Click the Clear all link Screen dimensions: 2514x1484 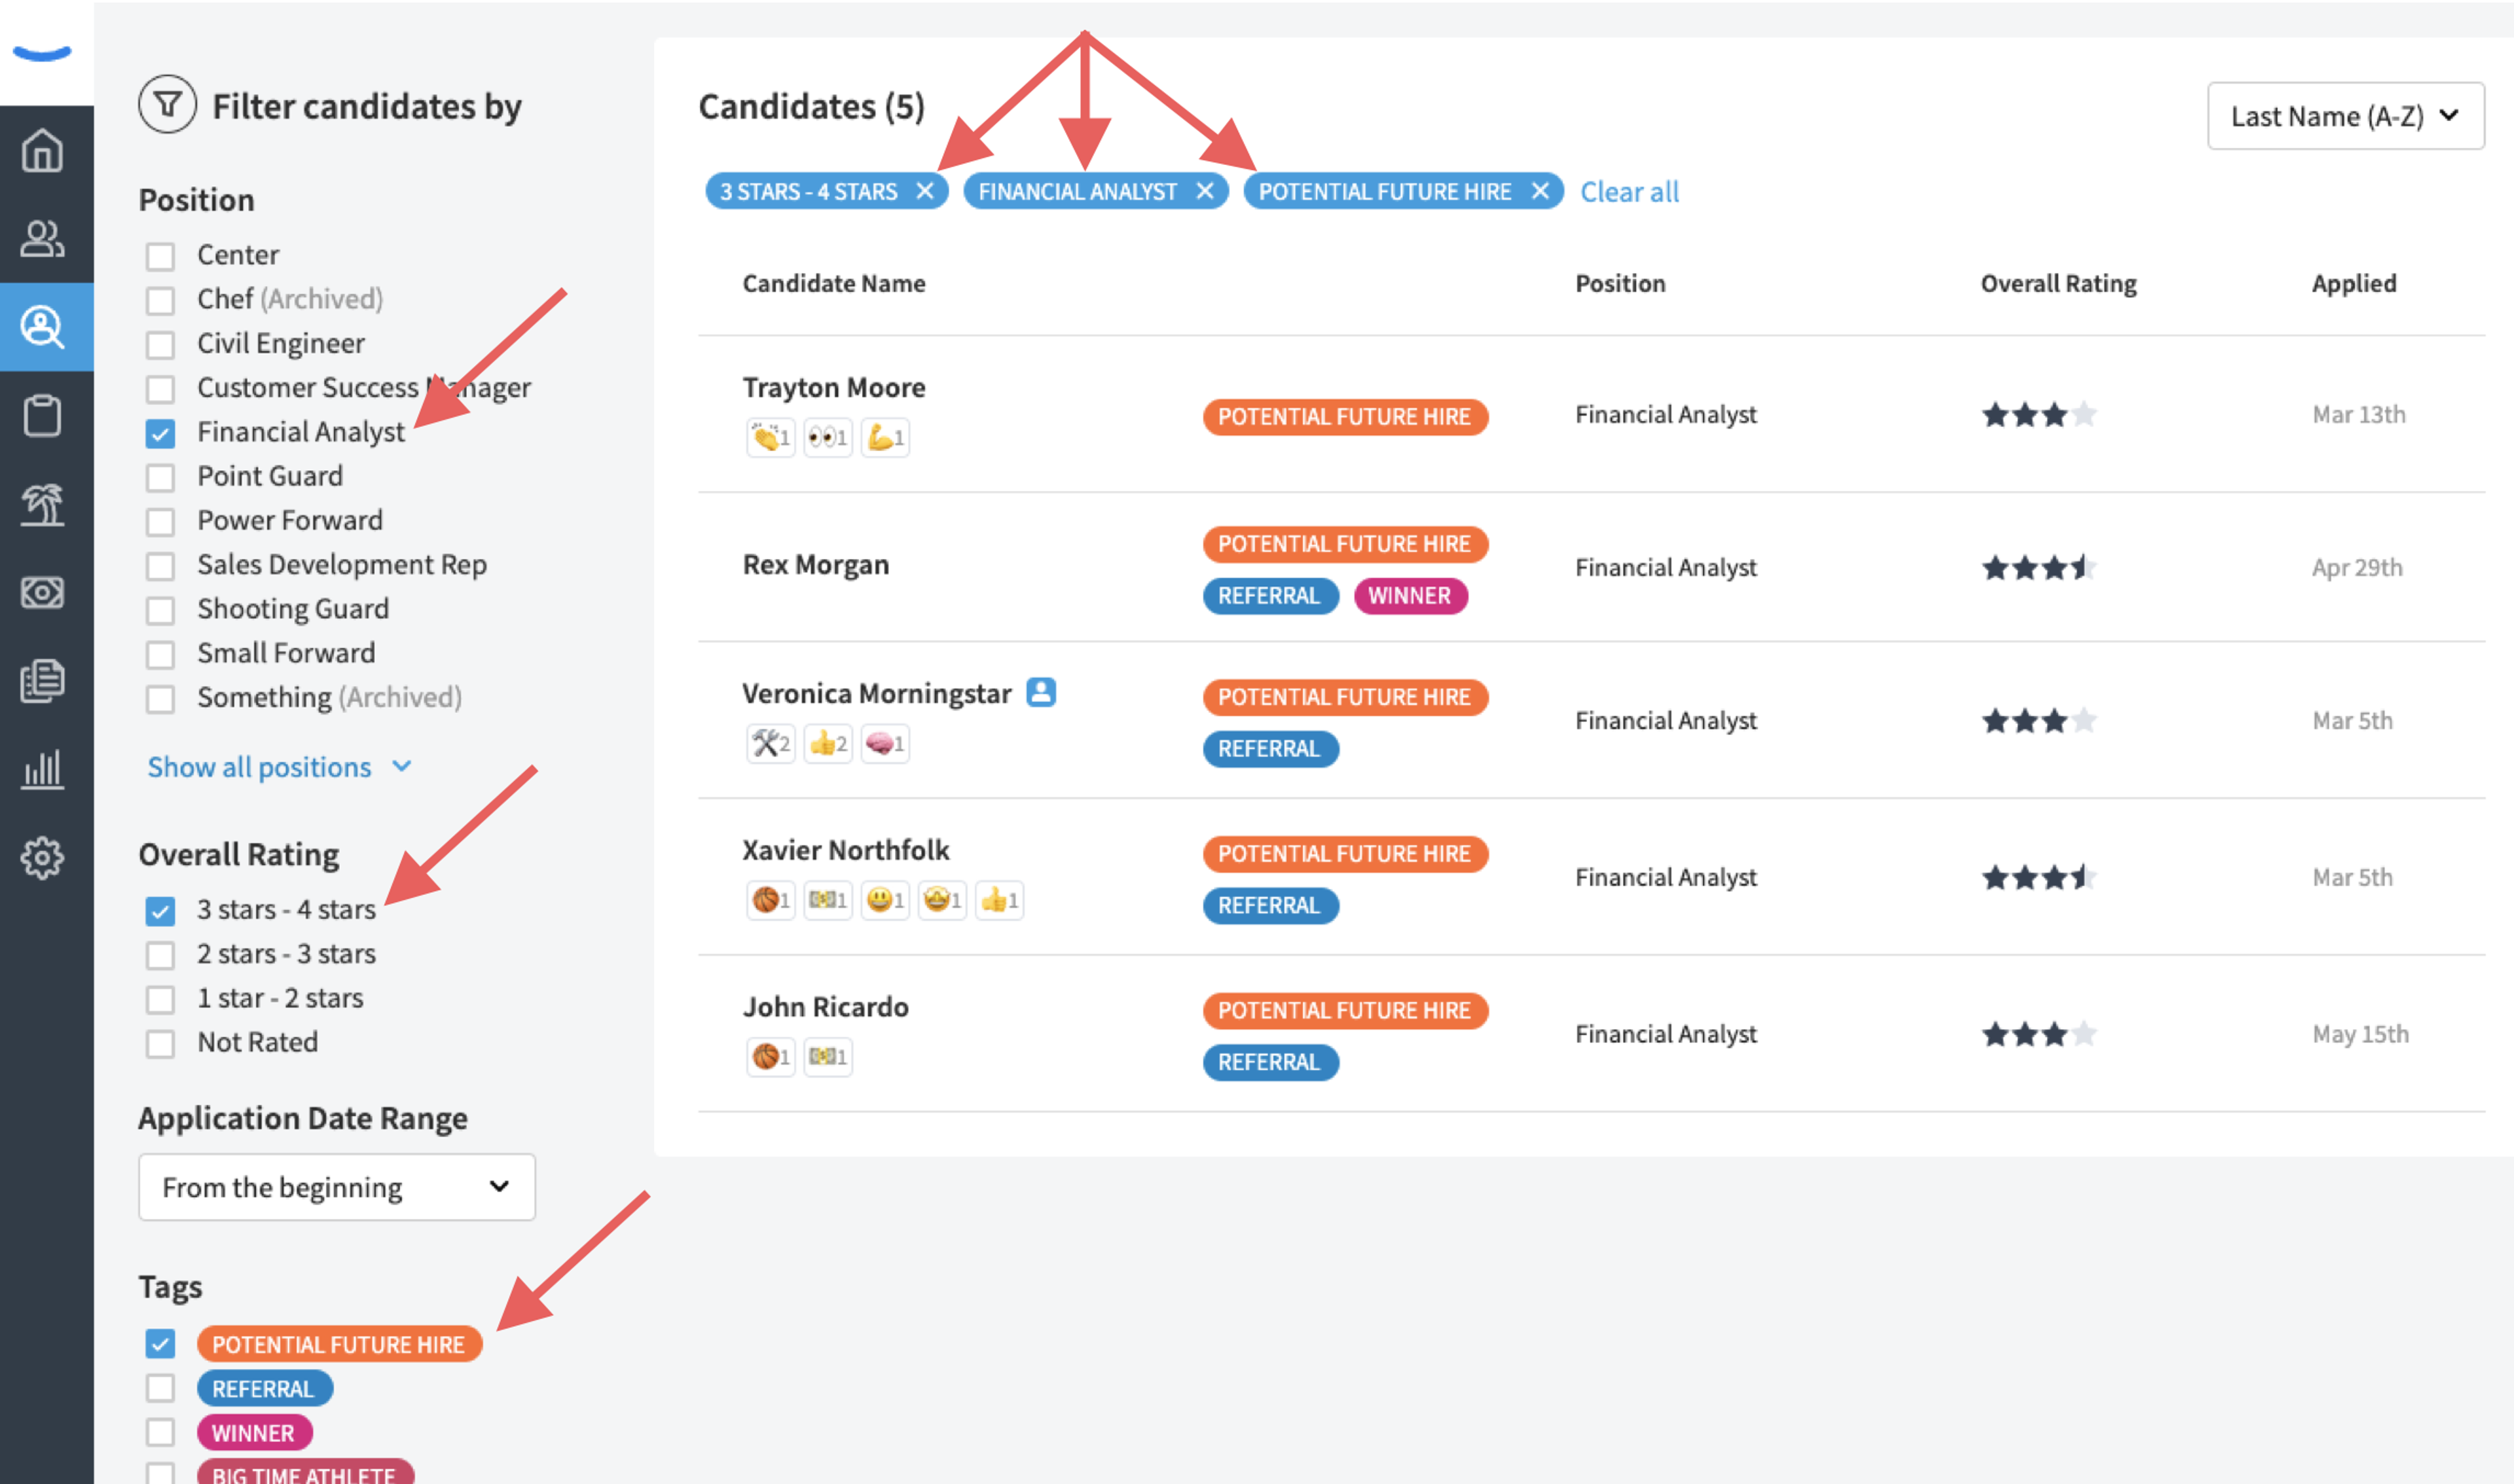pos(1629,191)
